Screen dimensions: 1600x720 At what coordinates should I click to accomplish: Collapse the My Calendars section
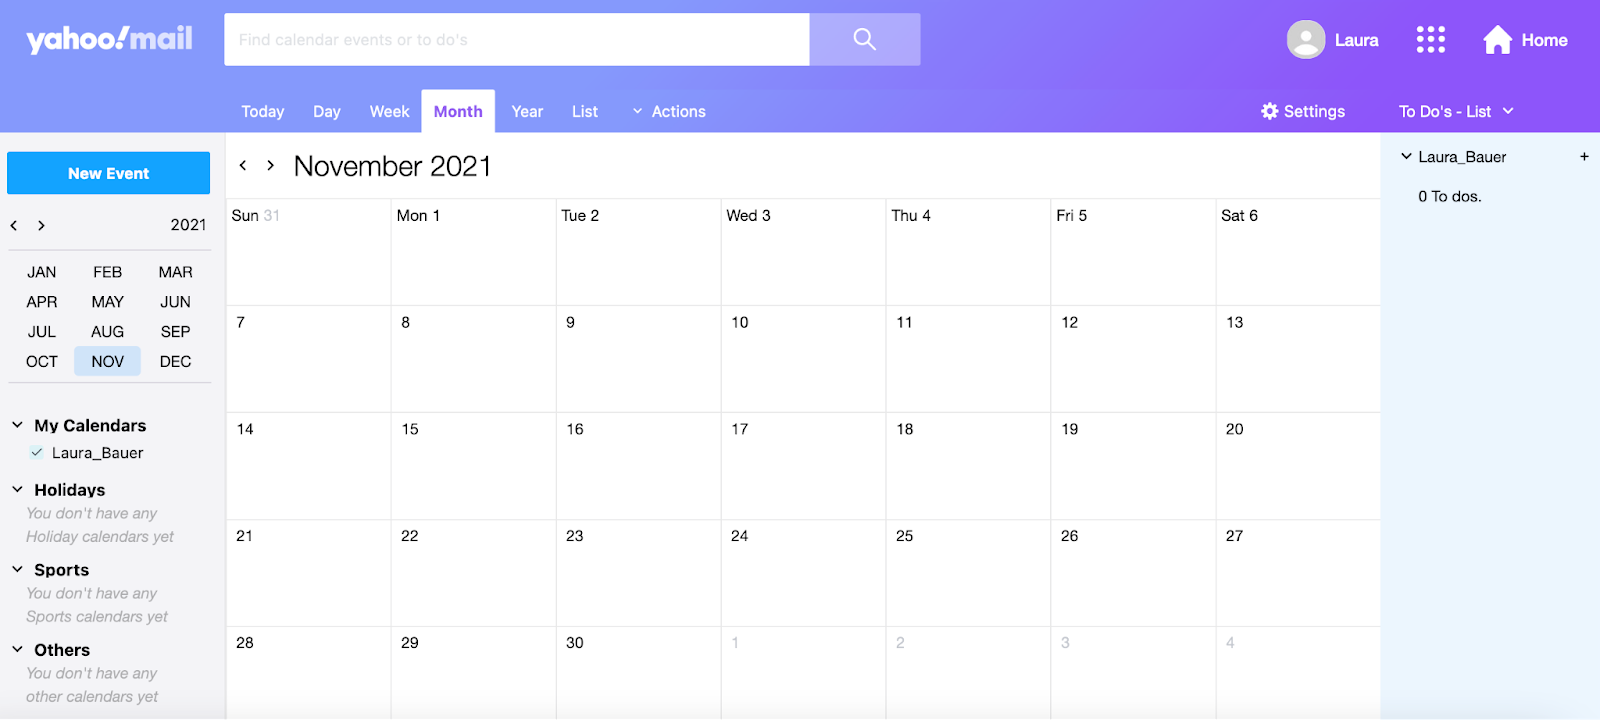tap(17, 426)
